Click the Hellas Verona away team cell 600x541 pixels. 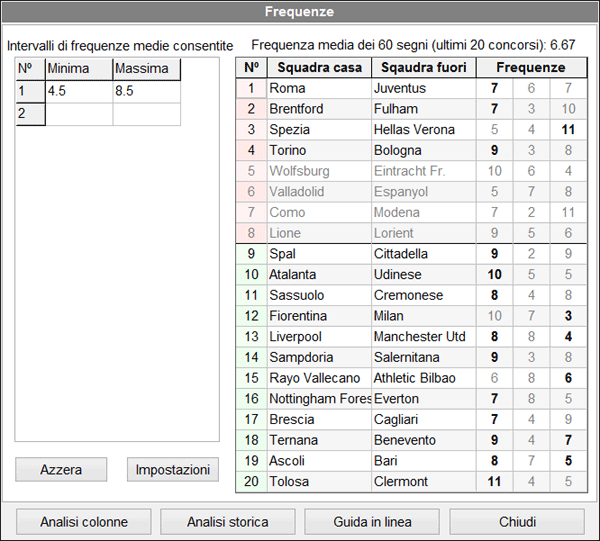coord(421,130)
